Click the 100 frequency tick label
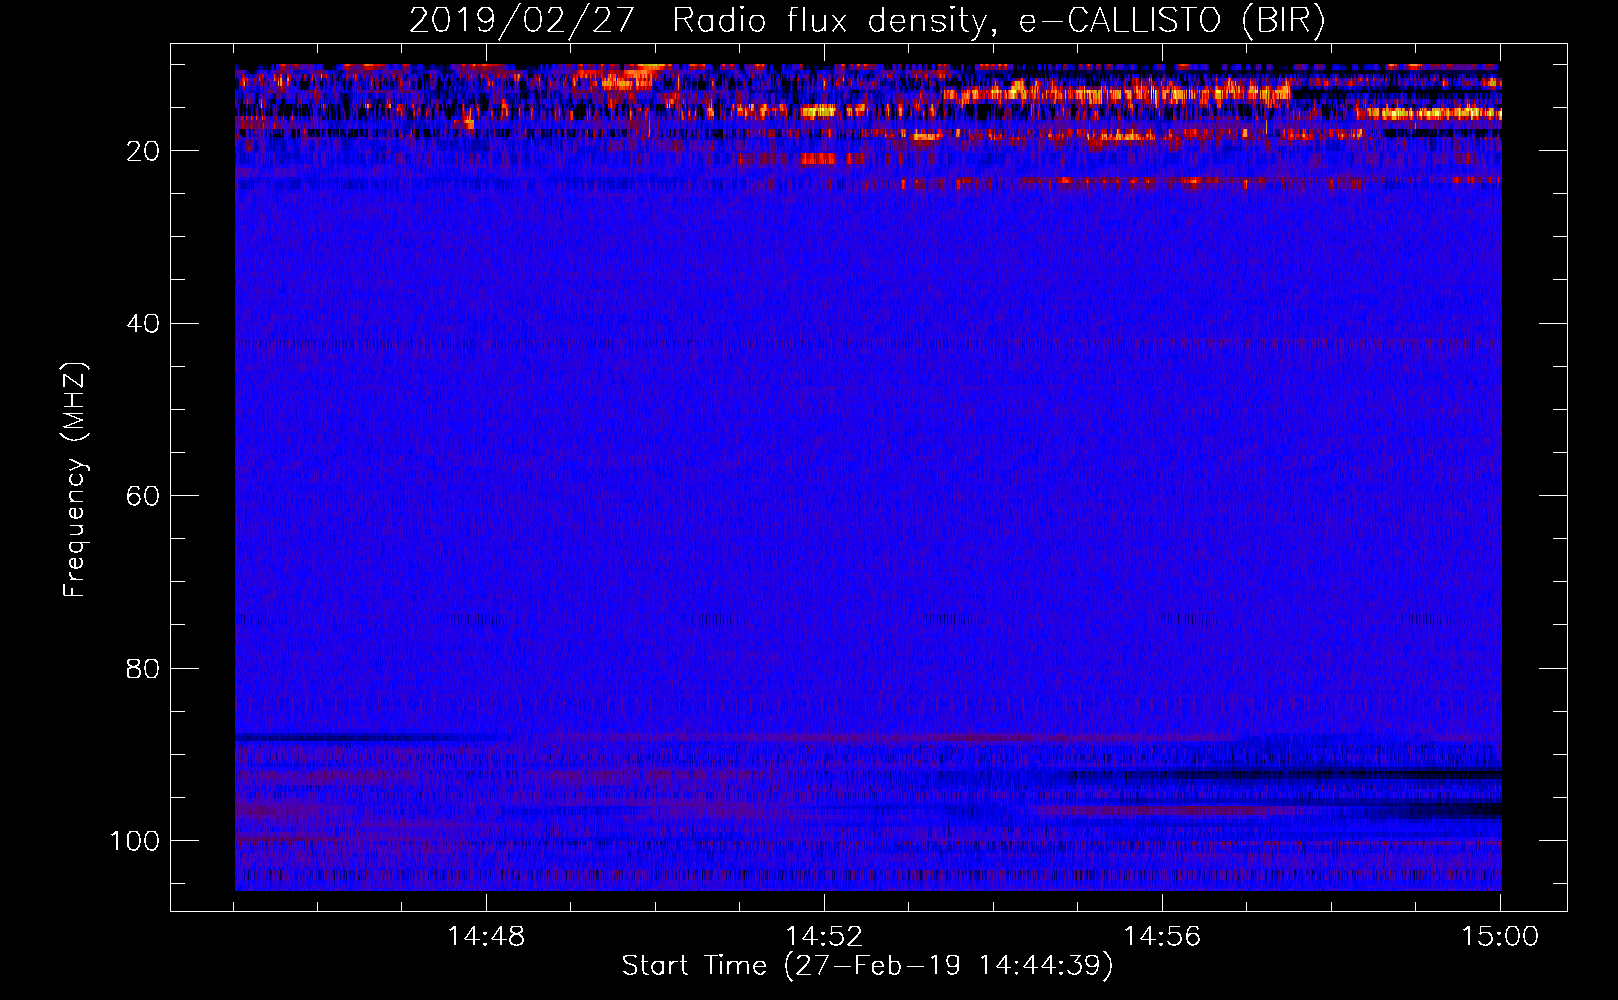 (x=135, y=841)
